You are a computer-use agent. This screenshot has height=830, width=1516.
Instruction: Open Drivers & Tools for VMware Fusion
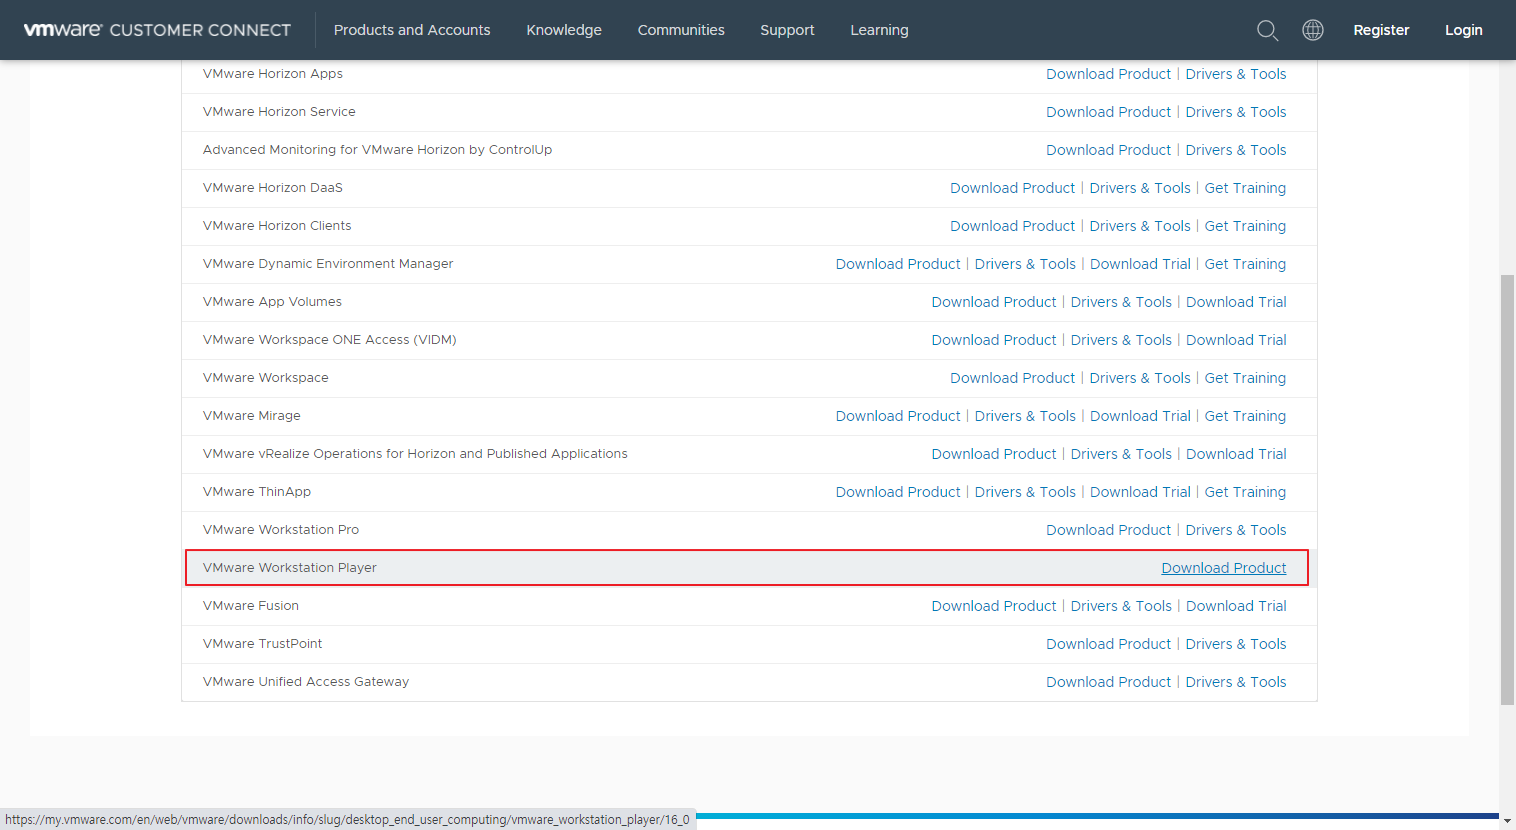pos(1121,606)
